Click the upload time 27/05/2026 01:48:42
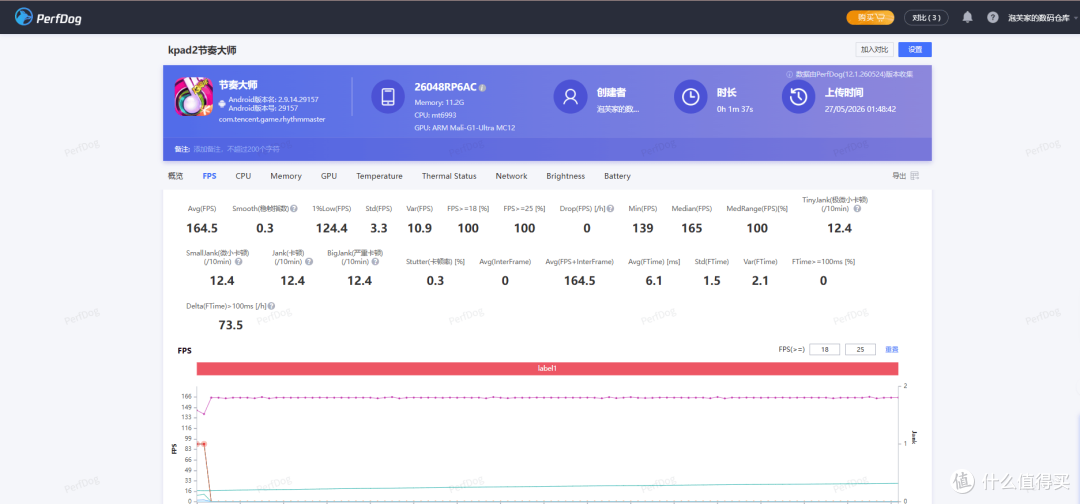The width and height of the screenshot is (1080, 504). coord(860,109)
